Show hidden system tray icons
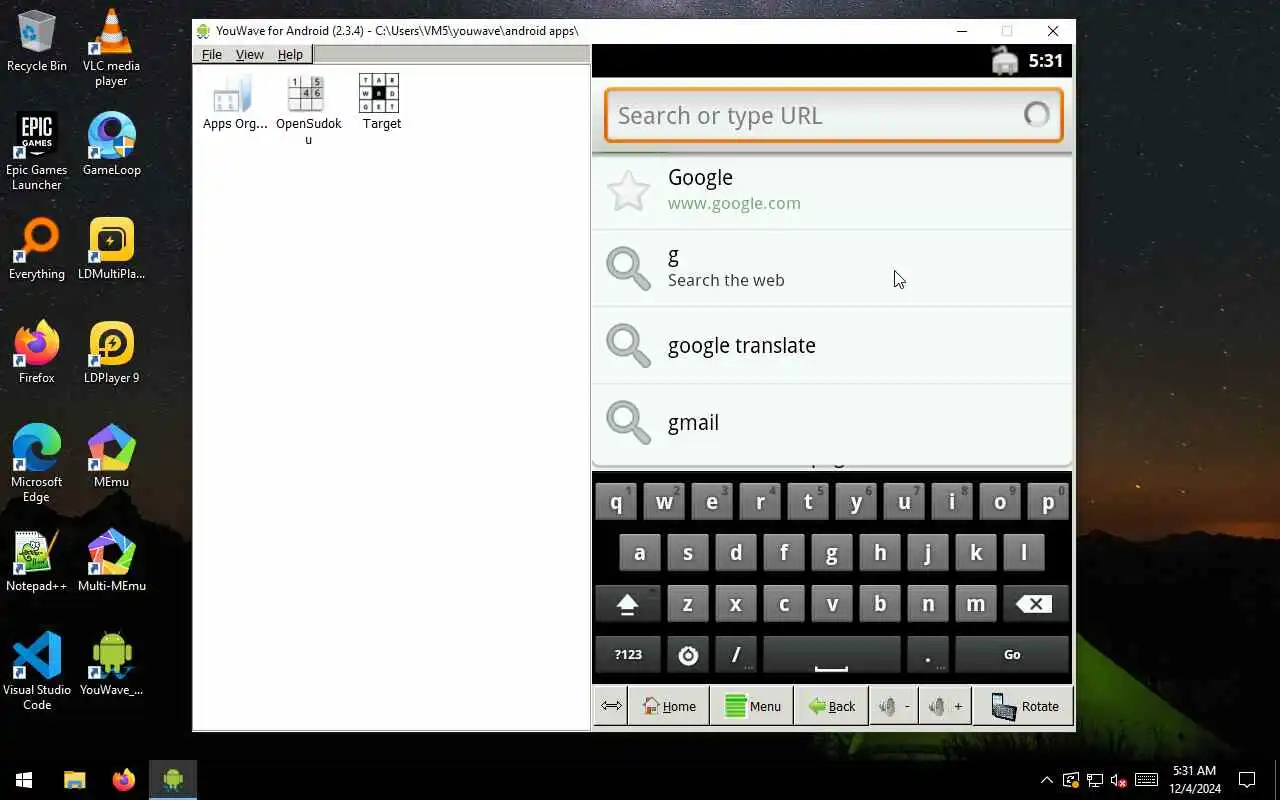Screen dimensions: 1280x800 point(1046,780)
